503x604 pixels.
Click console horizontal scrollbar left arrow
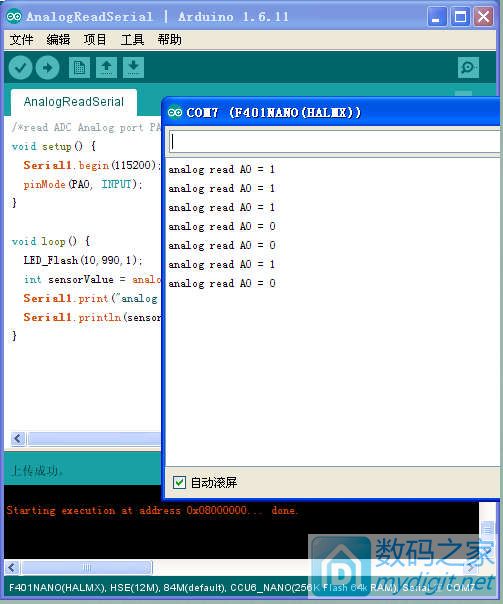pyautogui.click(x=12, y=567)
